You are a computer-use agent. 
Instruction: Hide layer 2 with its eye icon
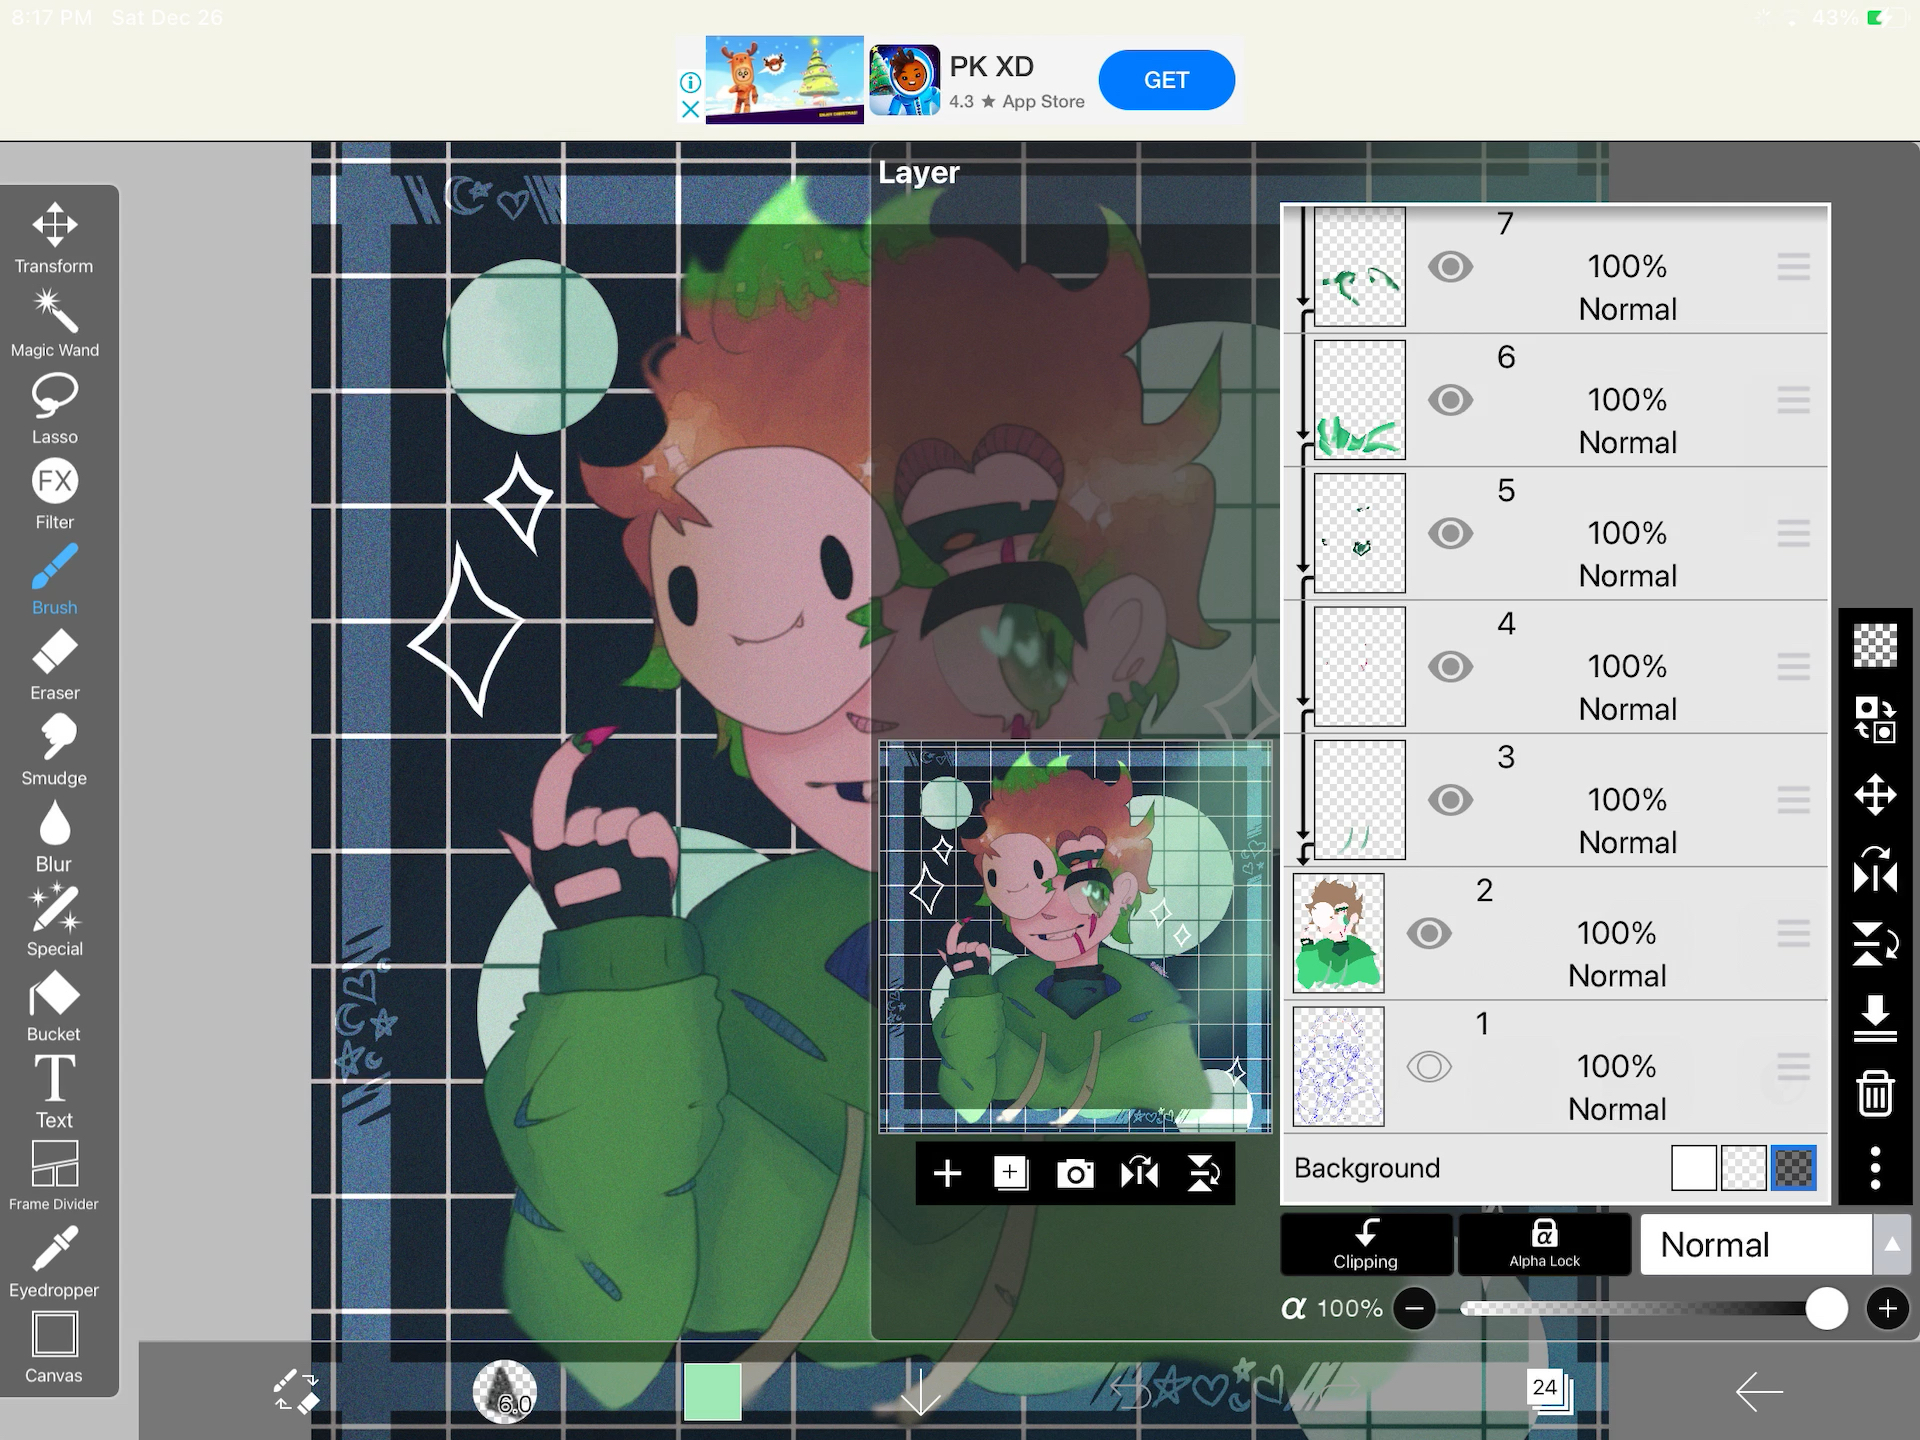[x=1429, y=933]
